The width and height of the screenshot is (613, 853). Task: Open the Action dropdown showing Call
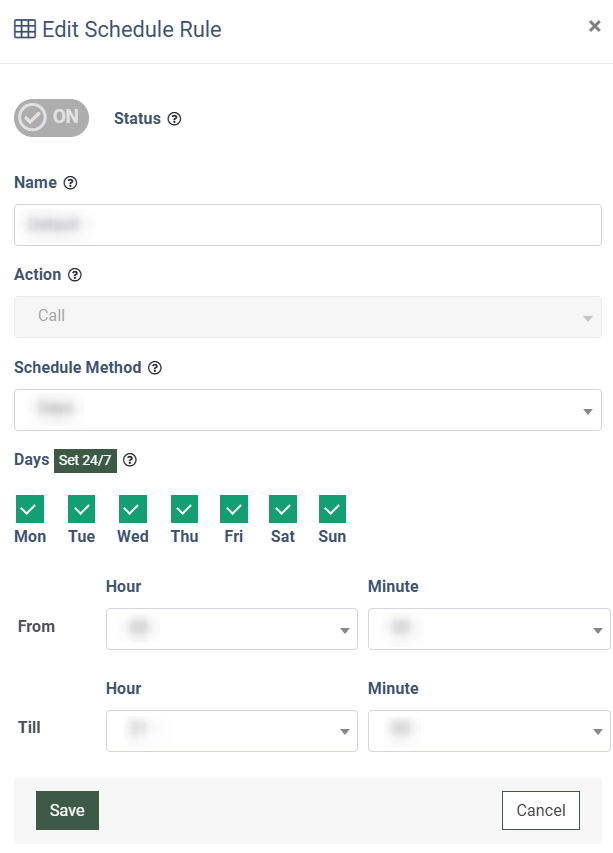(308, 317)
